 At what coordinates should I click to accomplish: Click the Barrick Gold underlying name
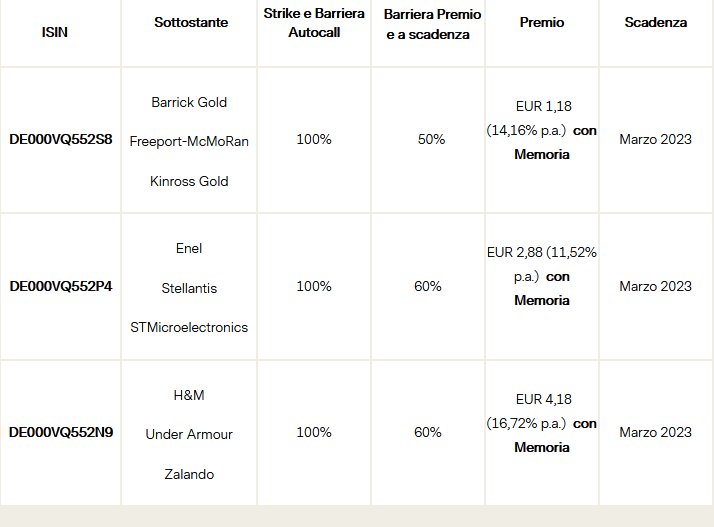tap(189, 102)
